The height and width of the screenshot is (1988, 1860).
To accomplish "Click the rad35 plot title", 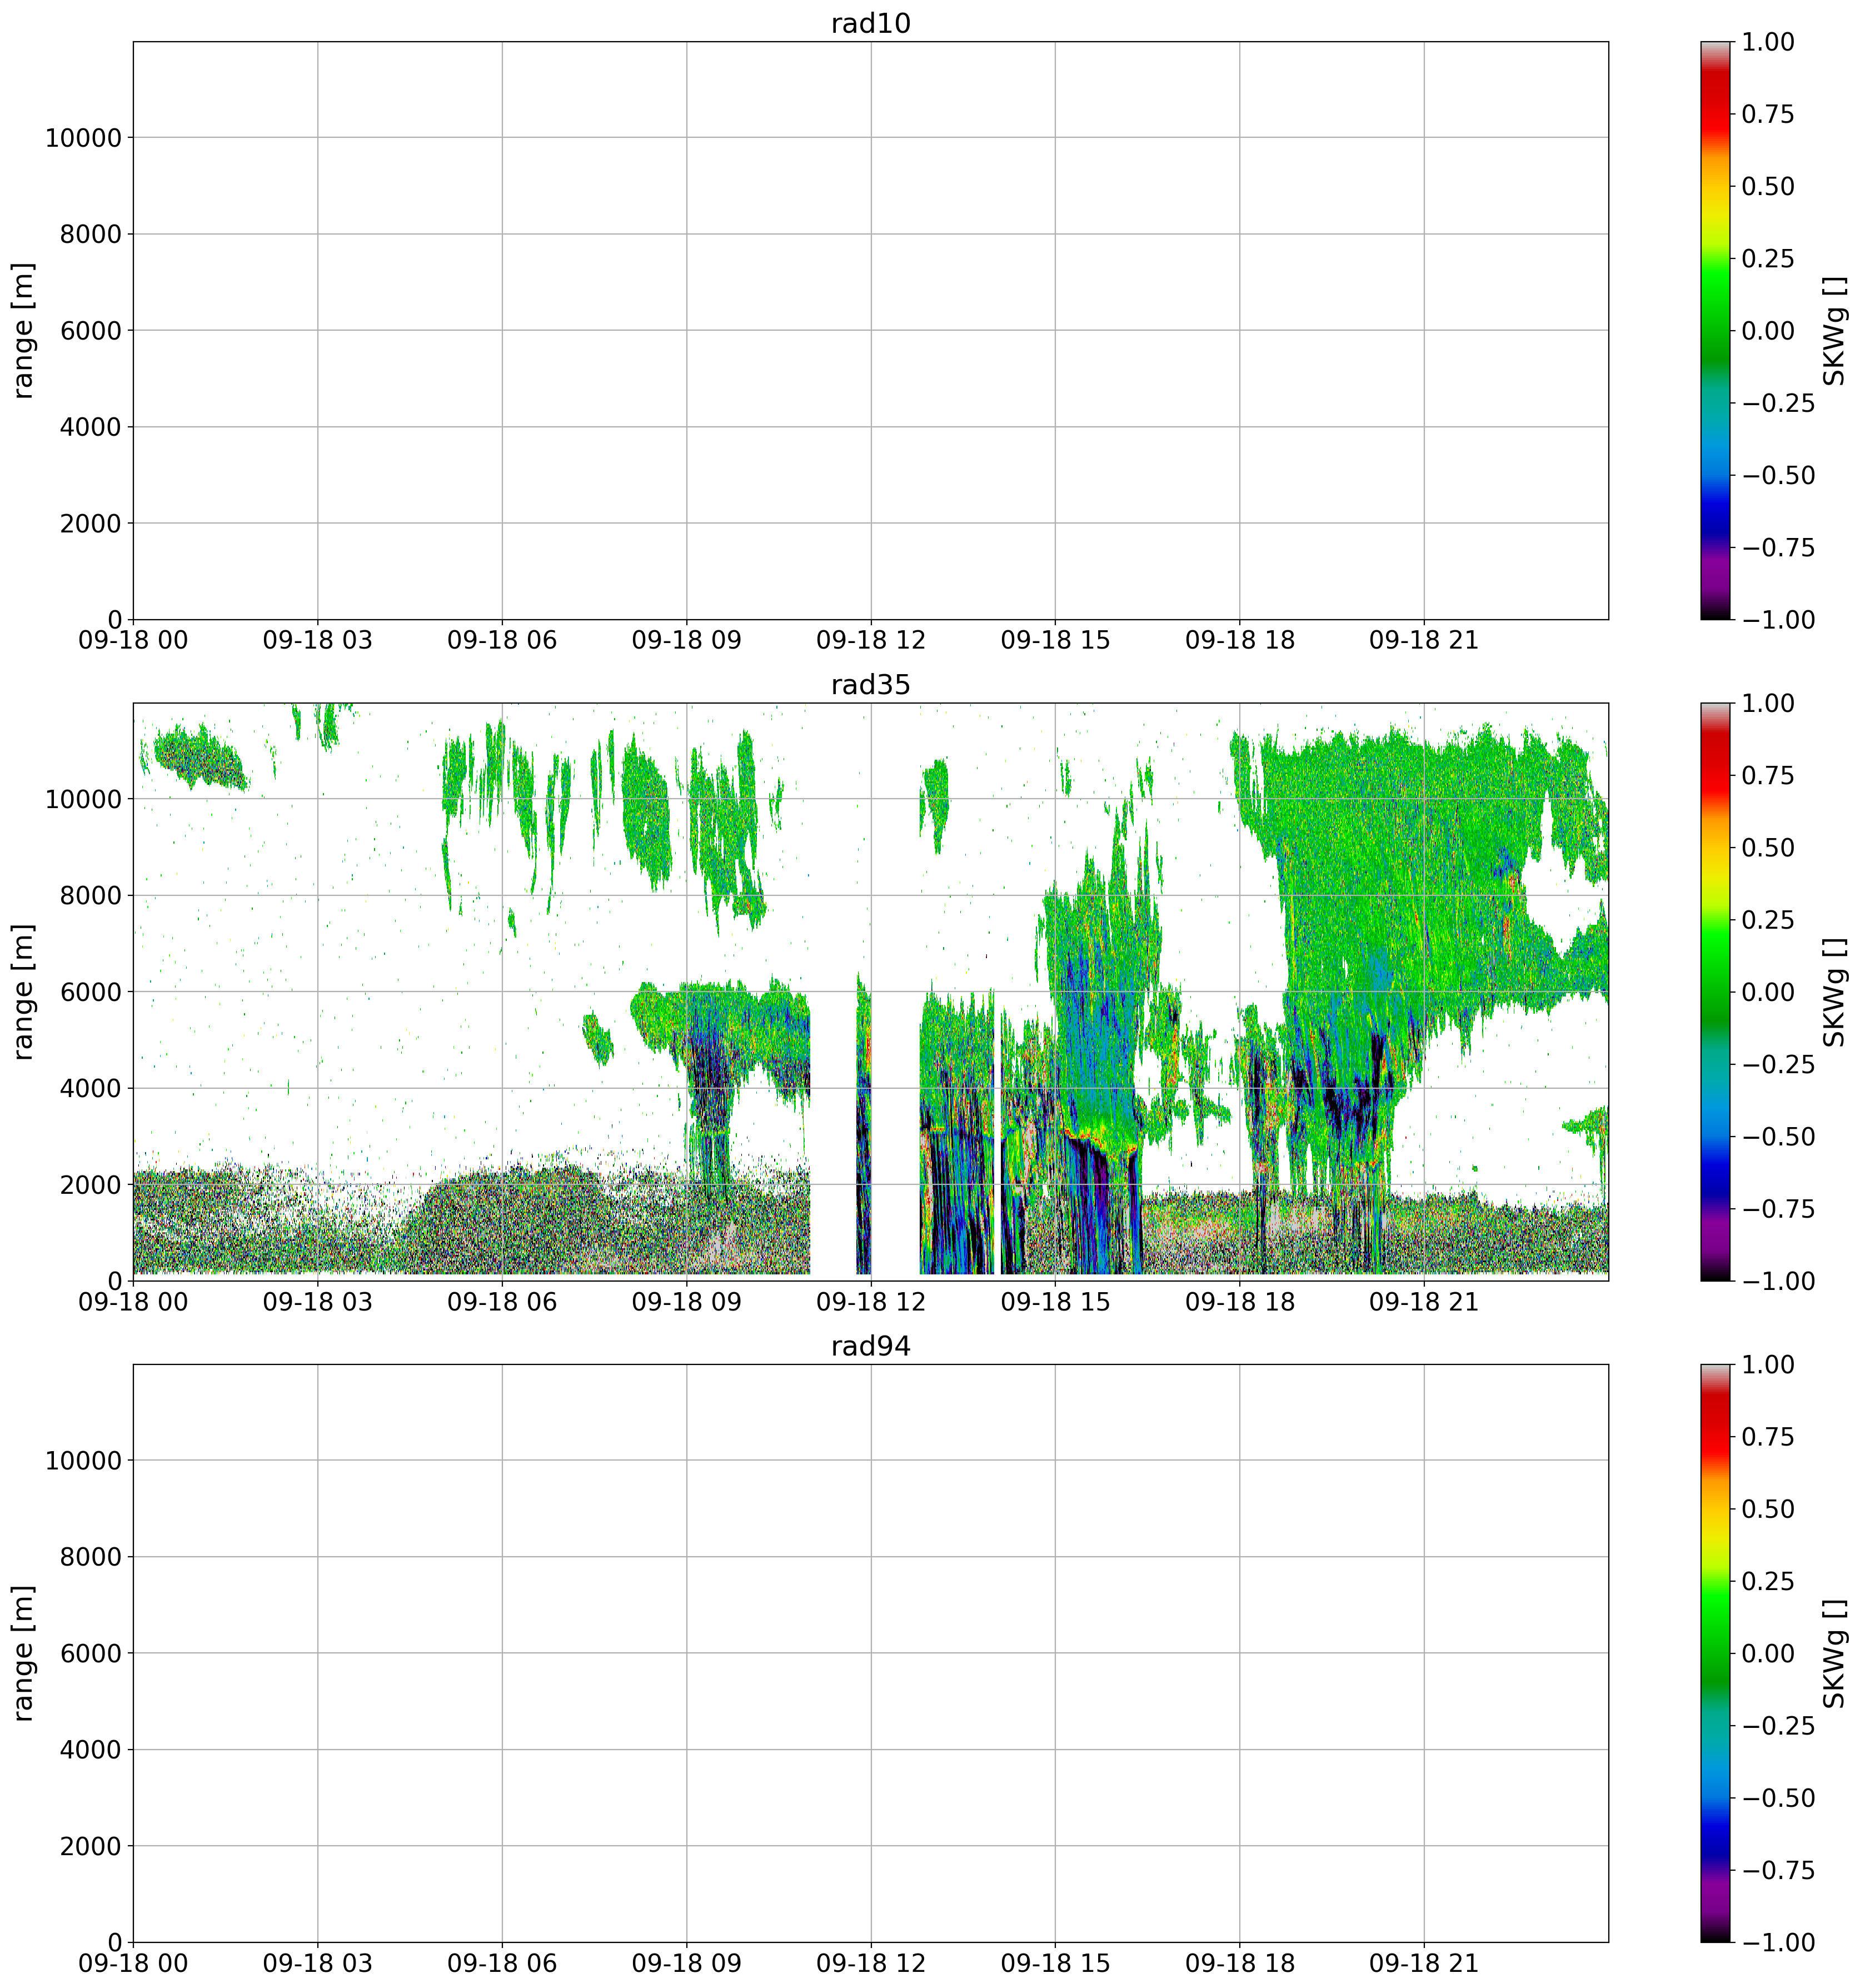I will pyautogui.click(x=870, y=685).
